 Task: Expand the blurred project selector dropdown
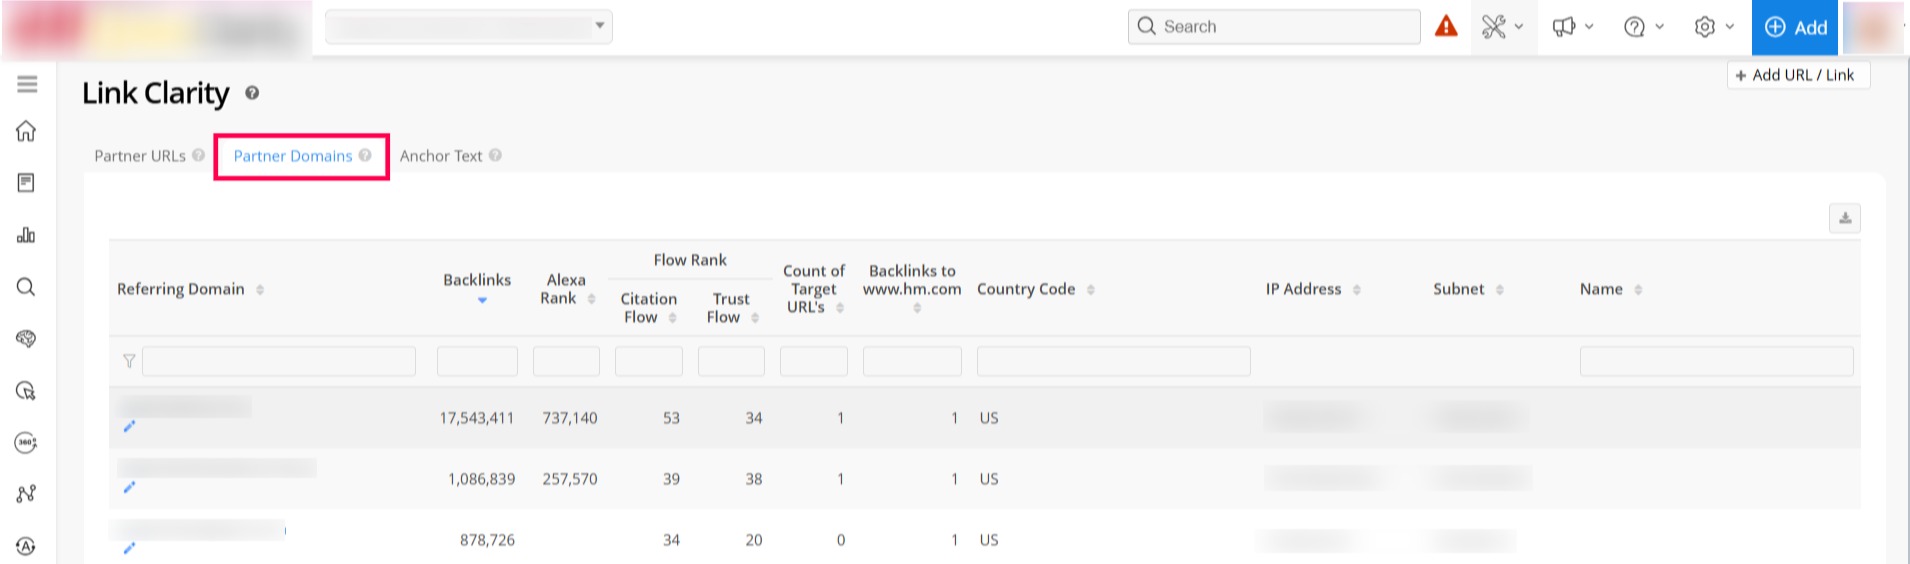pos(469,27)
